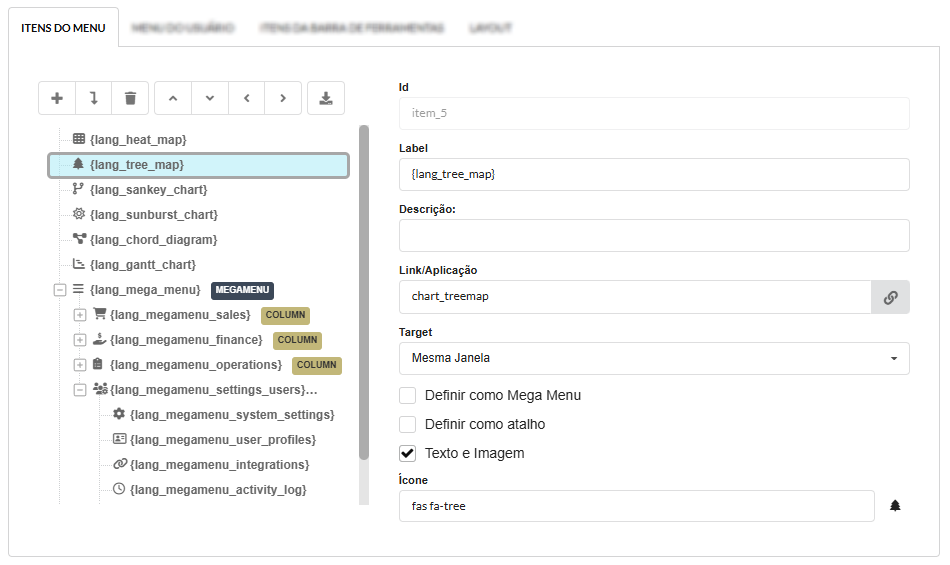Collapse the {lang_mega_menu} node
950x565 pixels.
point(59,290)
